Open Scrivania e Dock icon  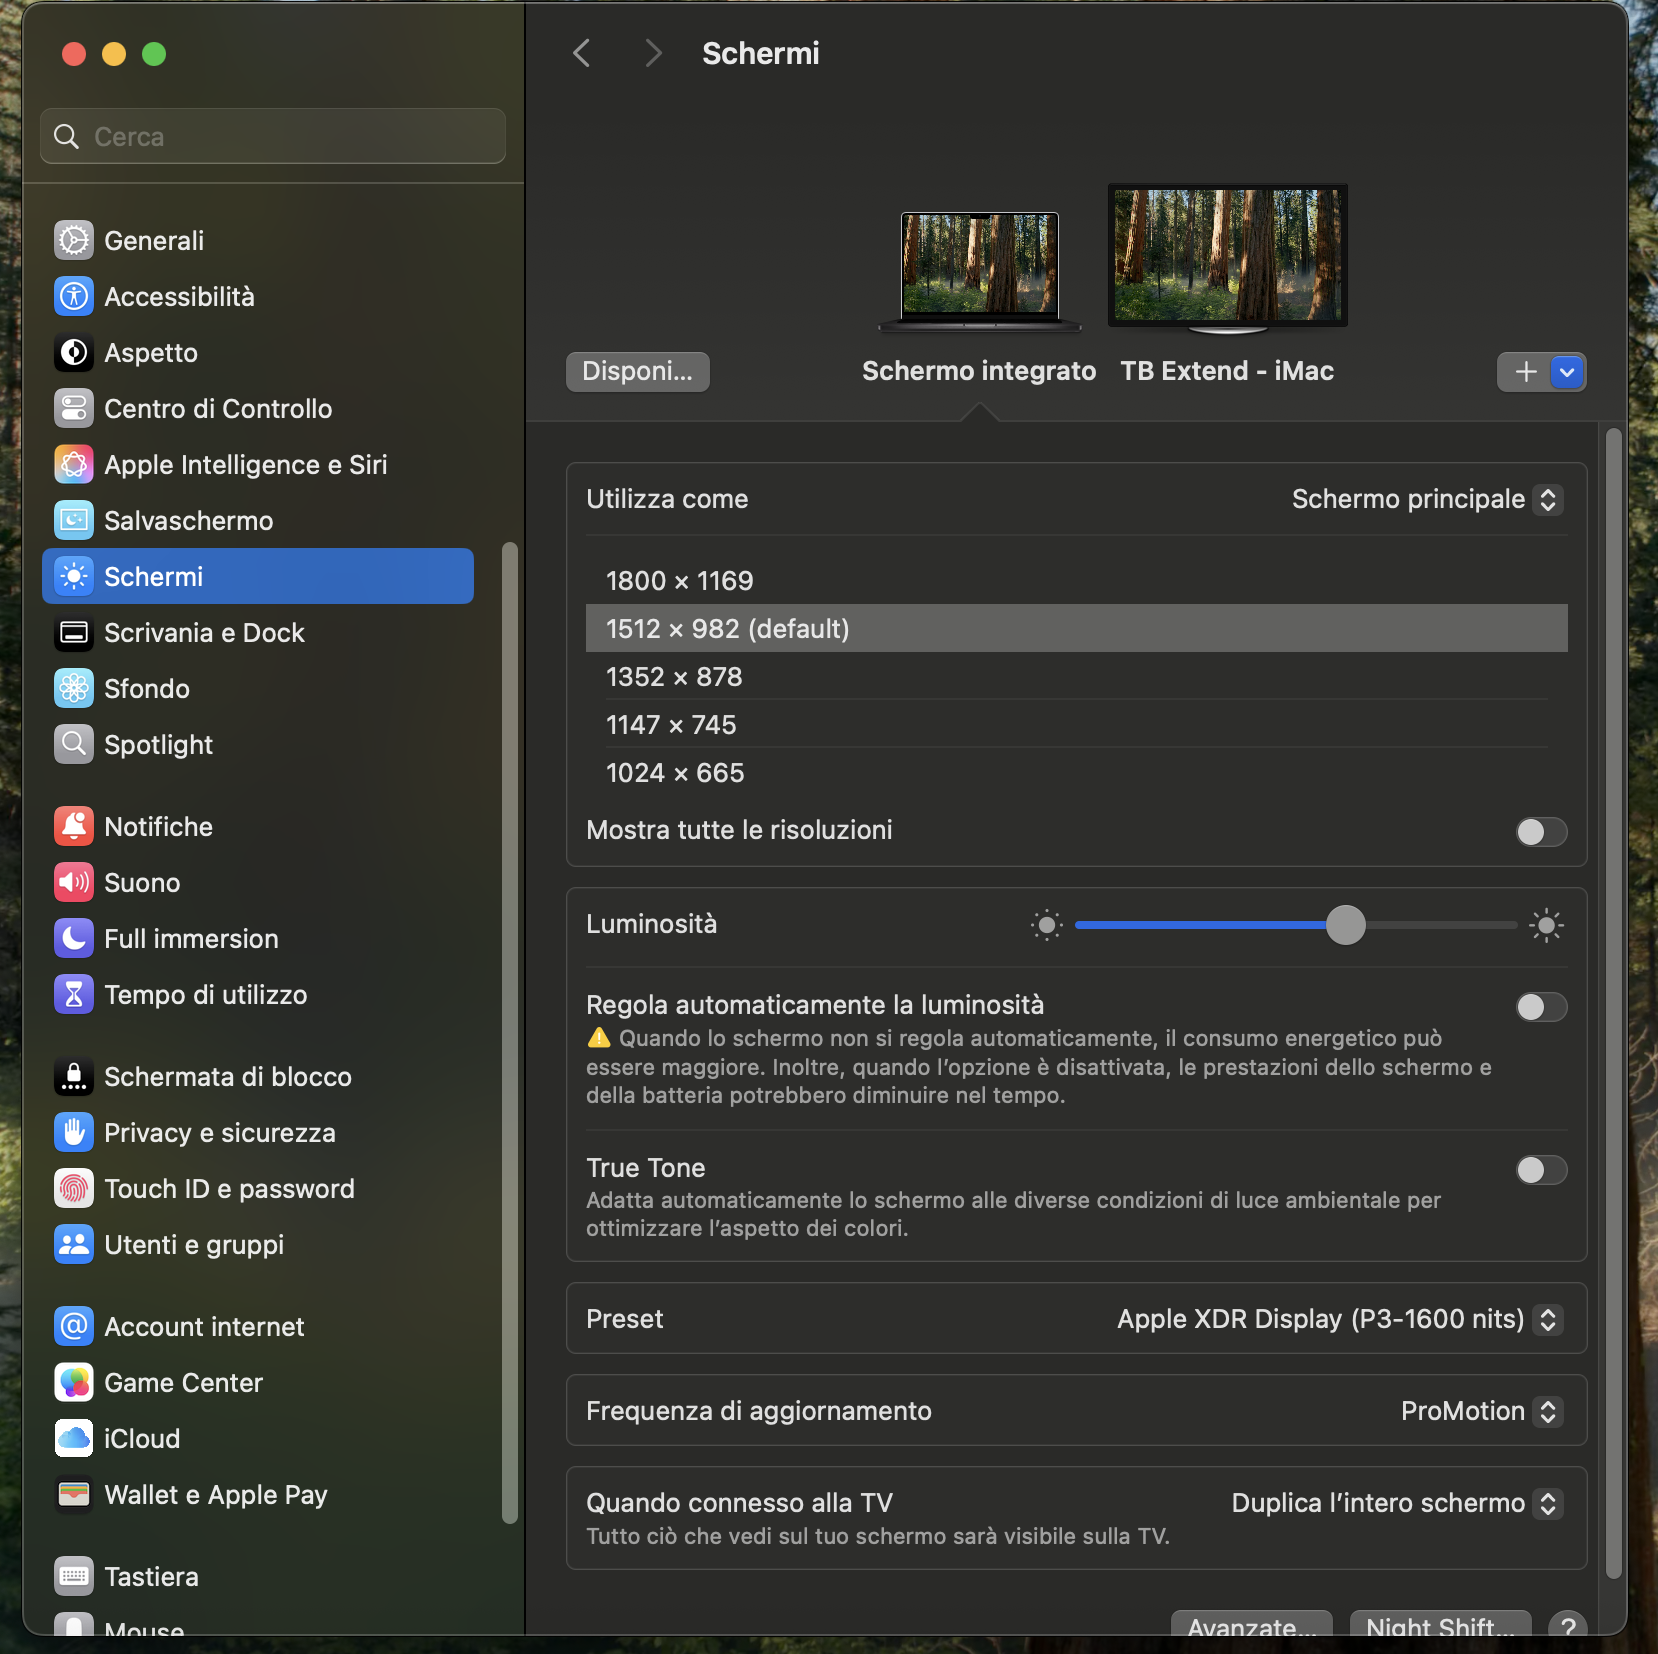tap(74, 632)
